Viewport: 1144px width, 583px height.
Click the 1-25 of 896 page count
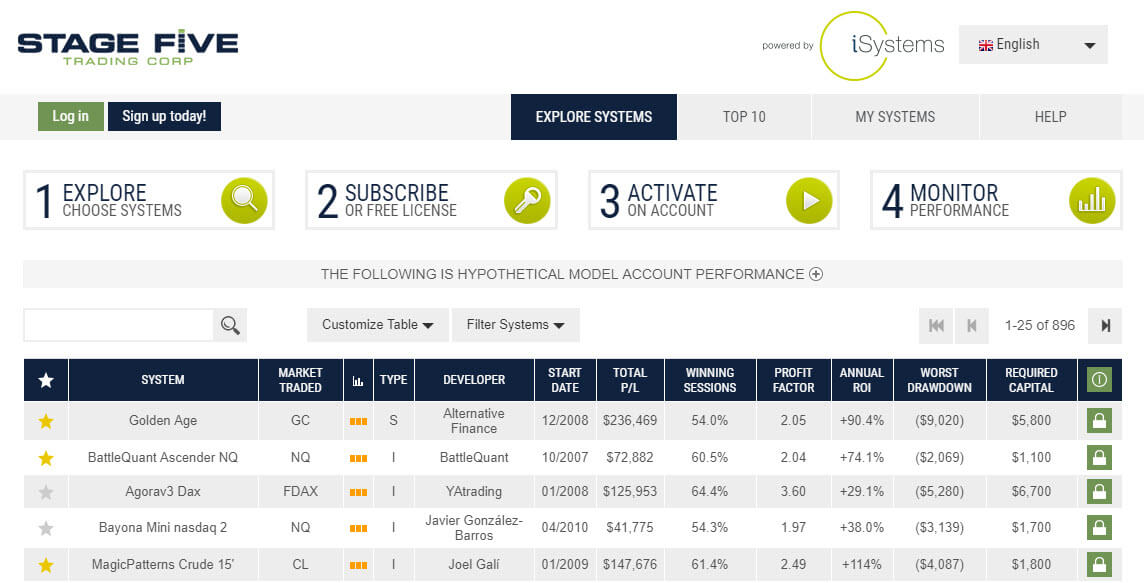[x=1040, y=325]
